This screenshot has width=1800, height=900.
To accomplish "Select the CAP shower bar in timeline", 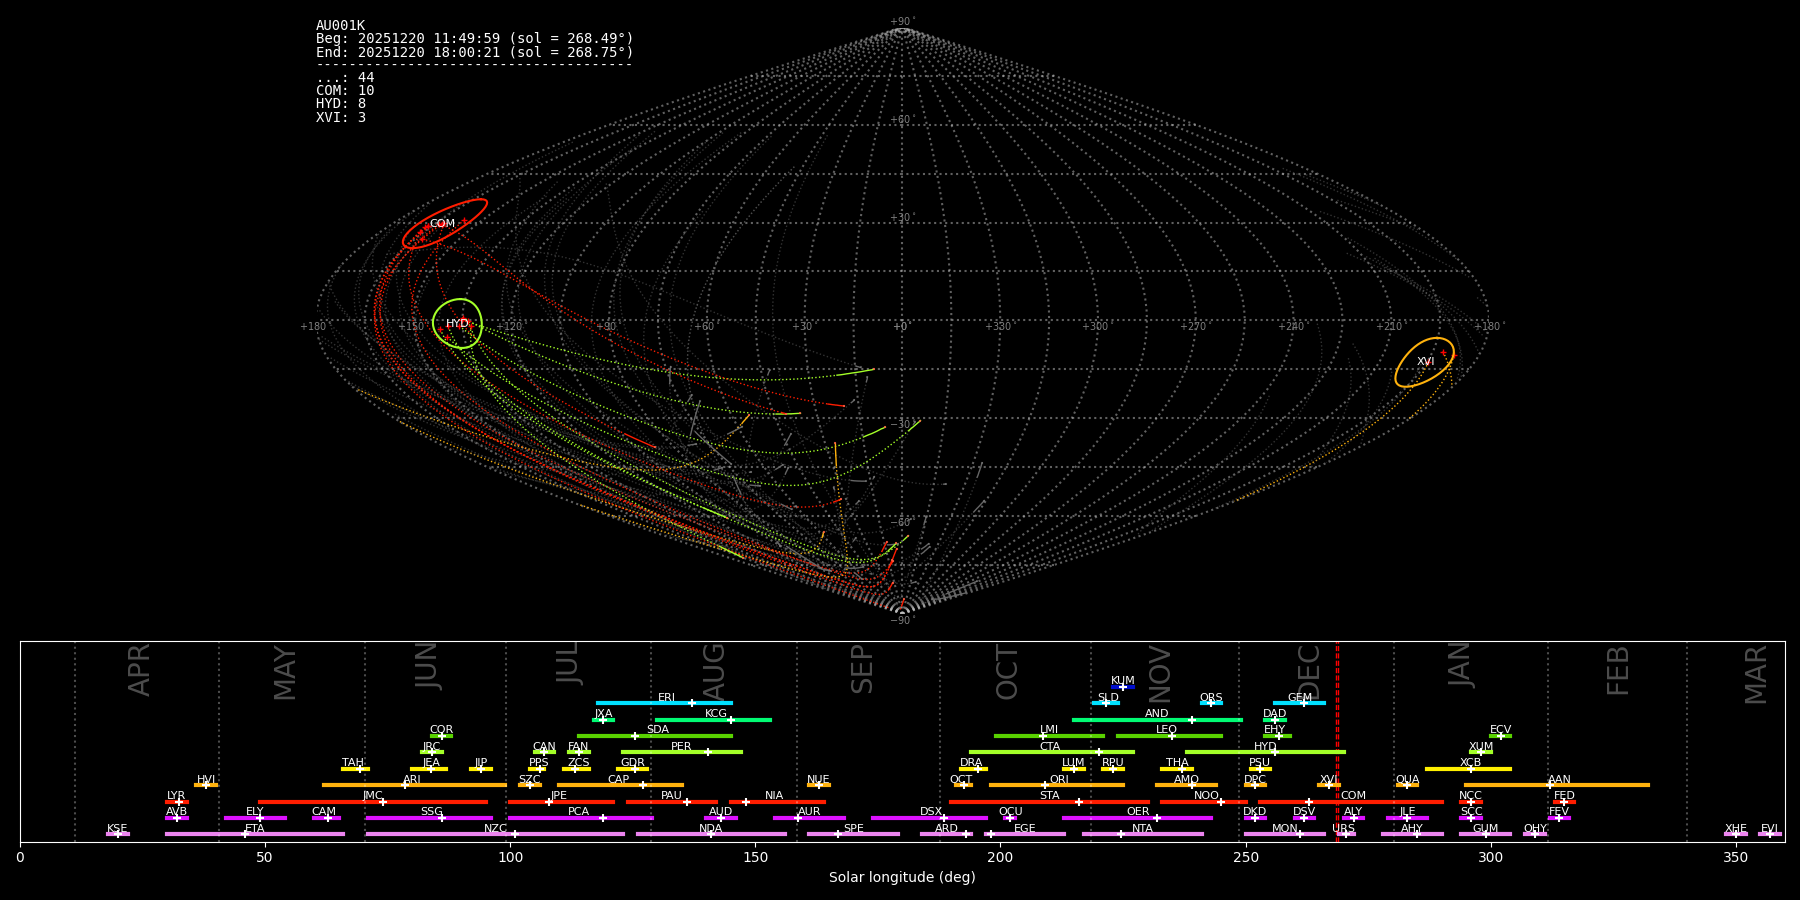I will click(x=620, y=785).
